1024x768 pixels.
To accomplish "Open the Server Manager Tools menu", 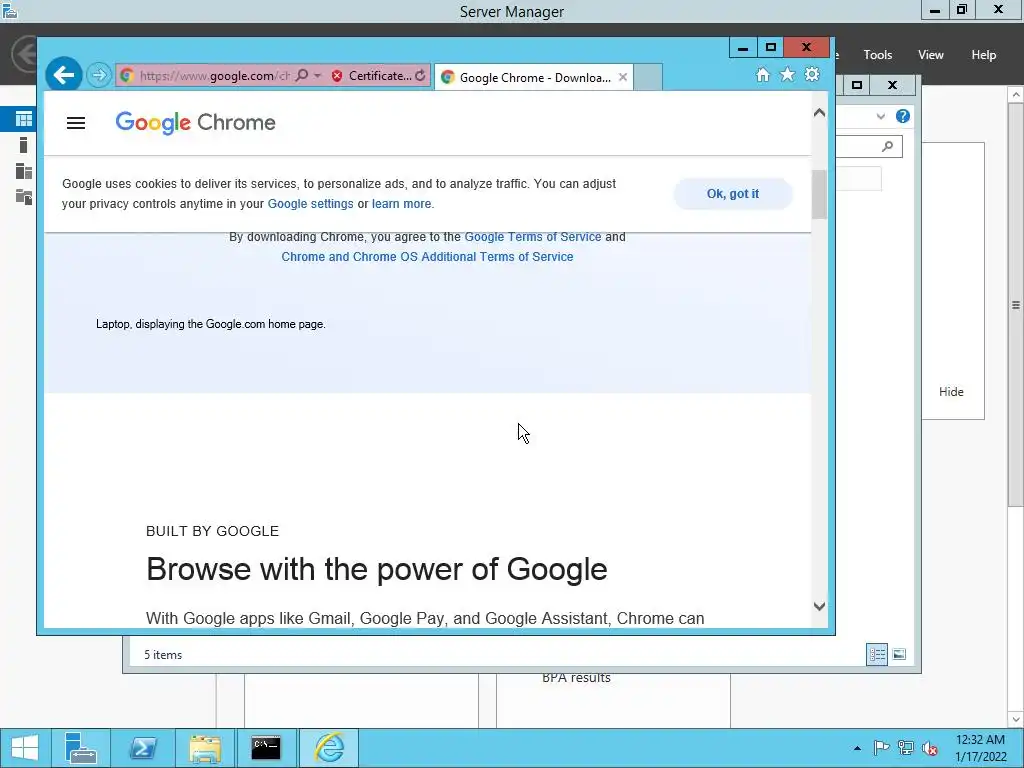I will 878,55.
